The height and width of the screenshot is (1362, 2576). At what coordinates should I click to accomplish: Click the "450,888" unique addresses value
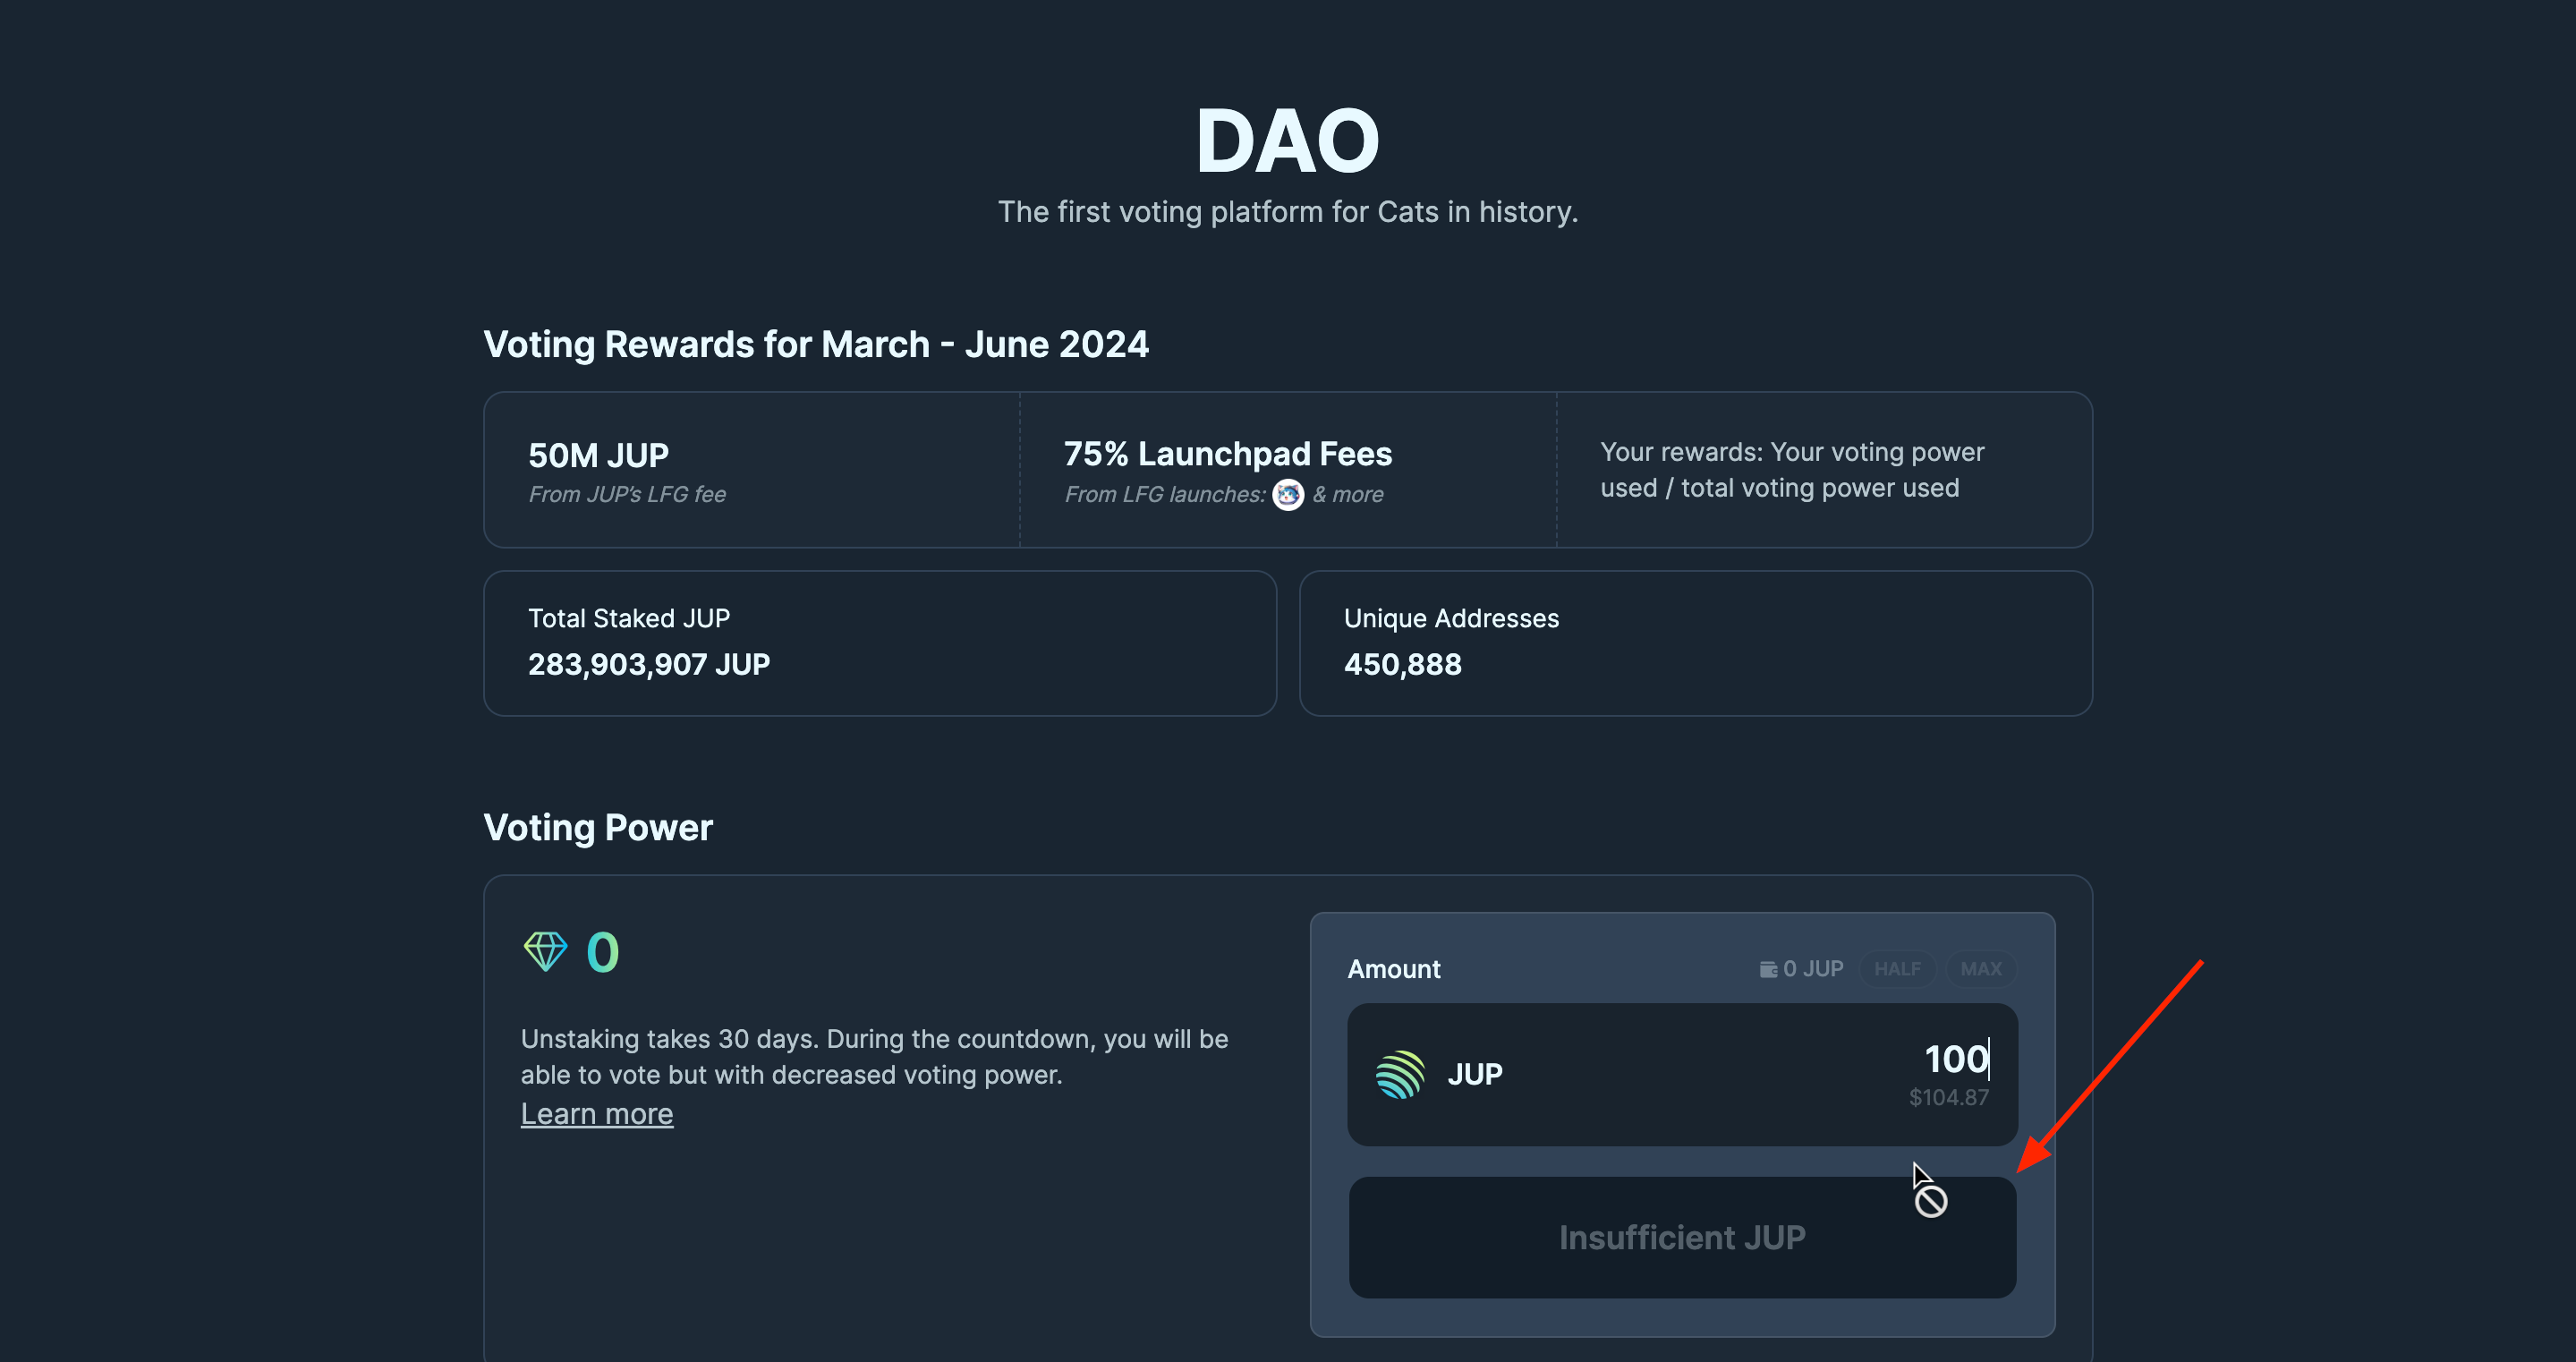1402,664
